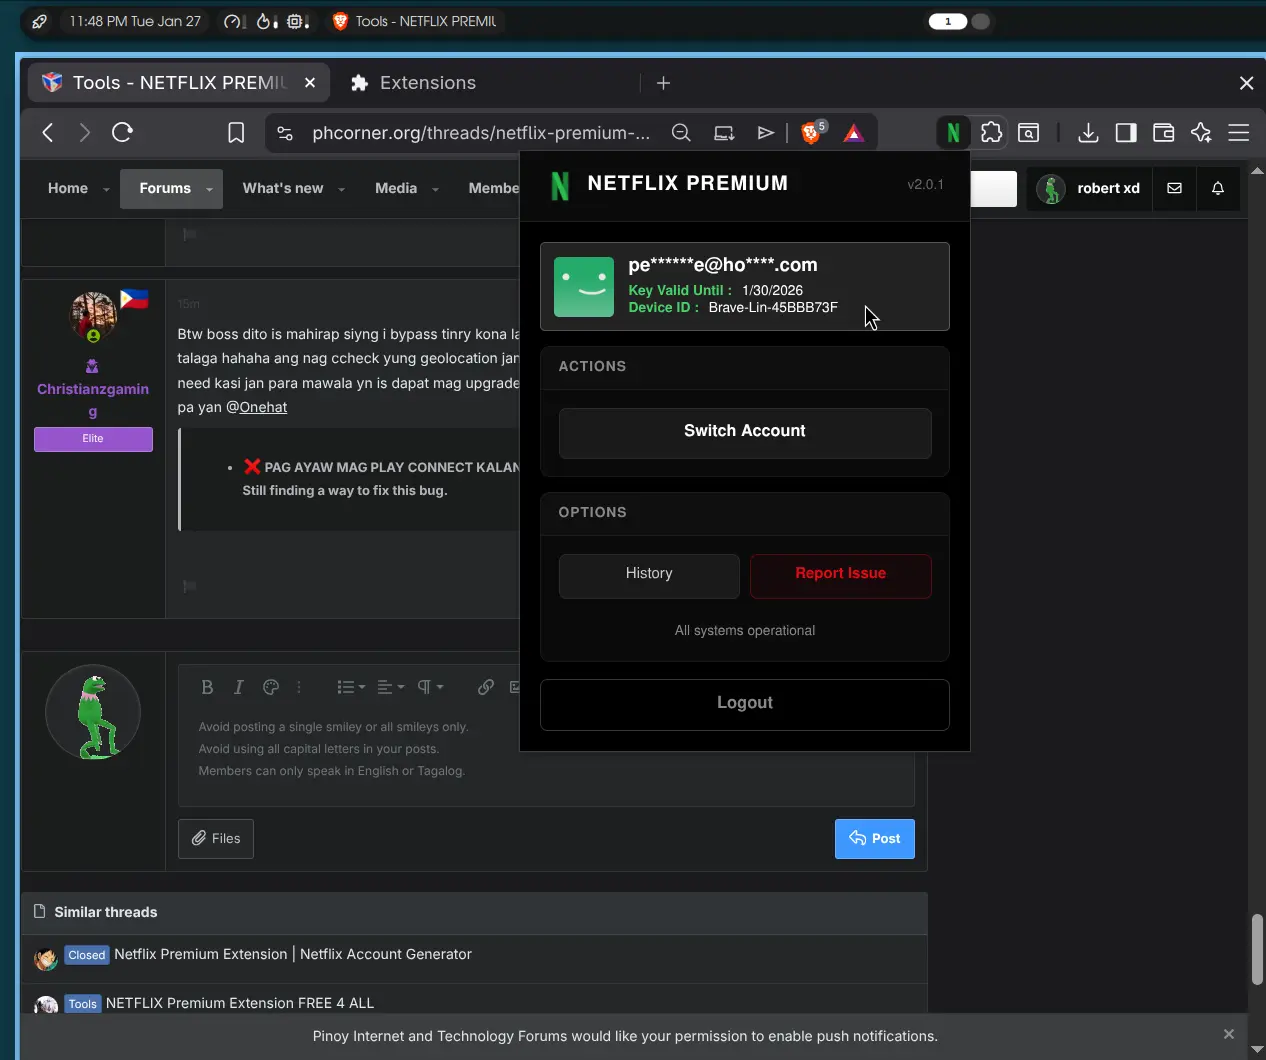
Task: Click the zoom magnifier icon in address bar
Action: (x=681, y=133)
